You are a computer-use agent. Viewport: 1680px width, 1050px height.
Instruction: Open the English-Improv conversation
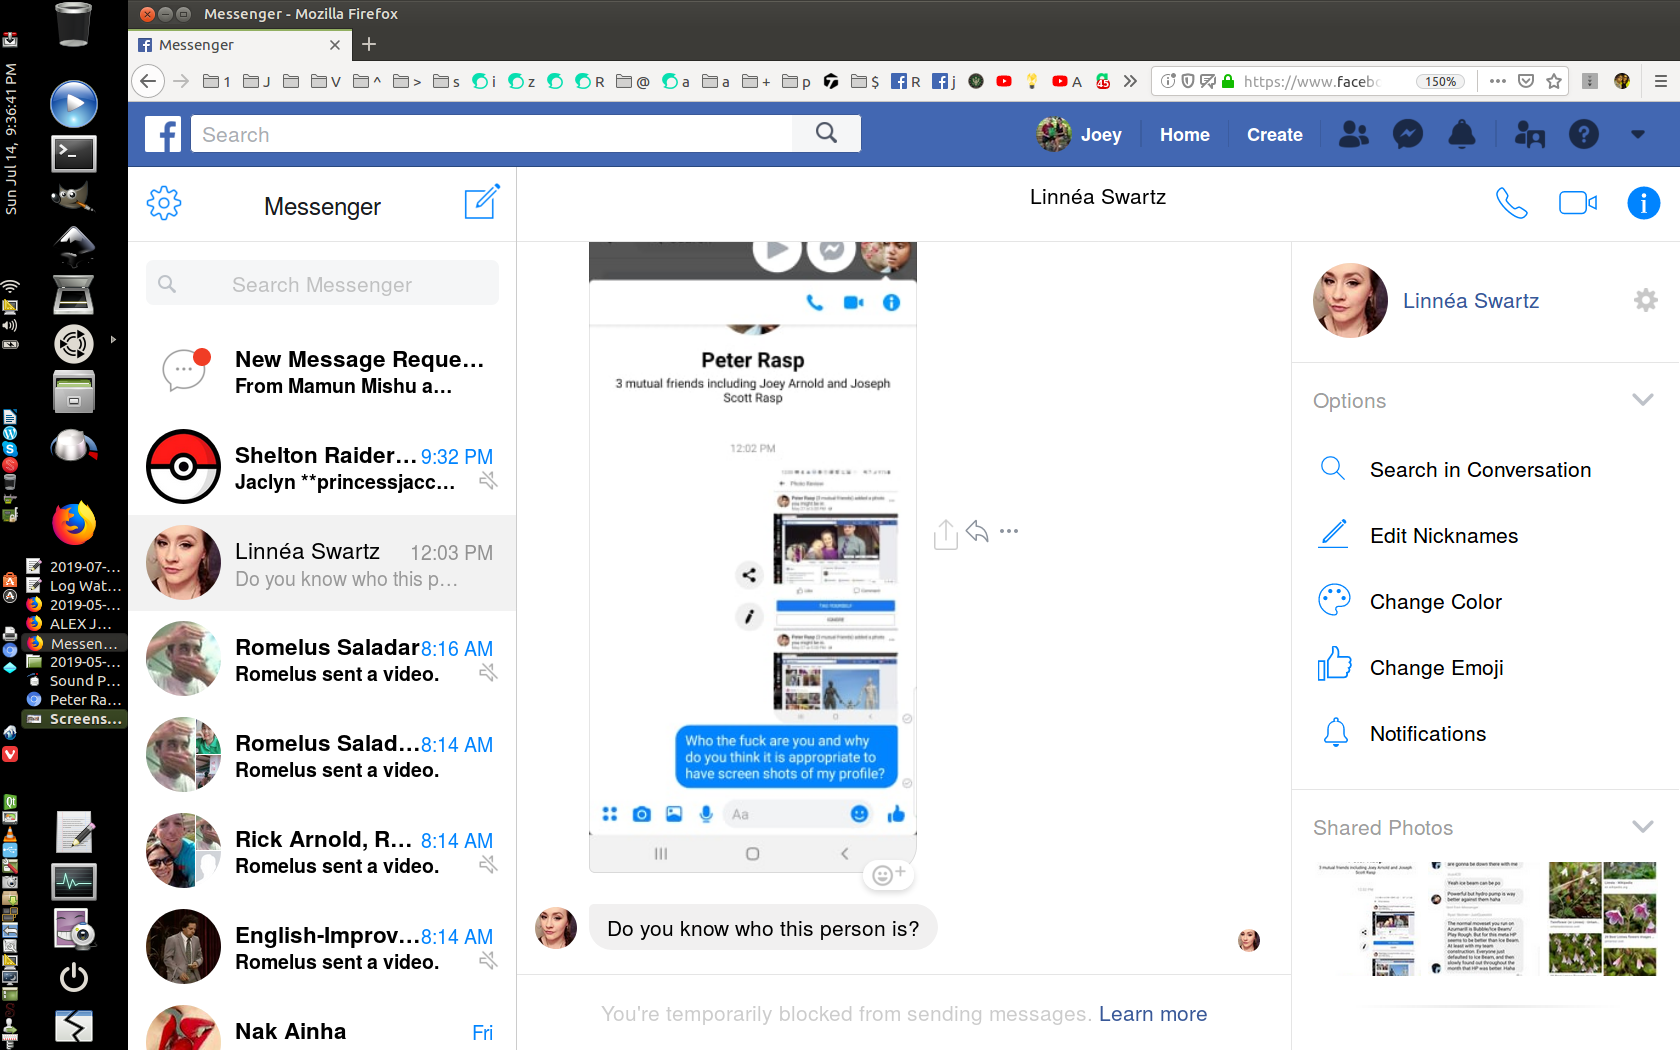[322, 947]
